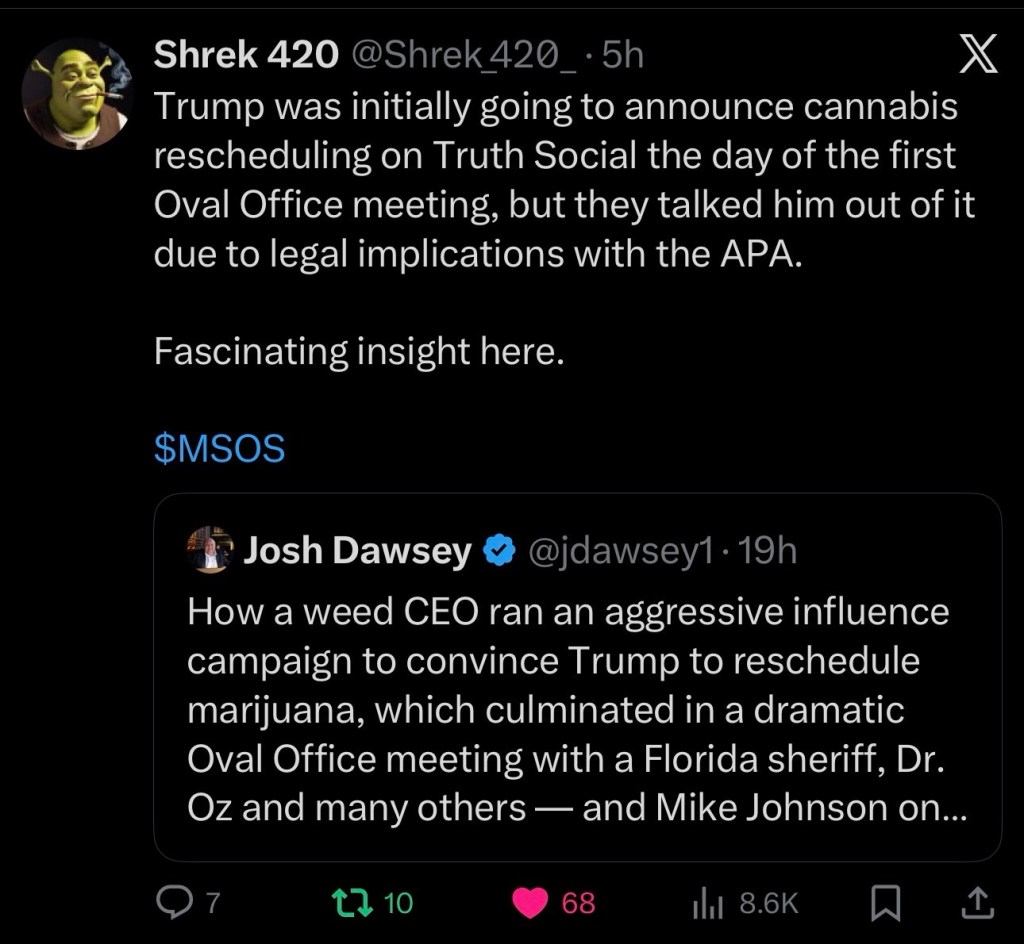This screenshot has width=1024, height=944.
Task: Open the $MSOS cashtag link
Action: [219, 449]
